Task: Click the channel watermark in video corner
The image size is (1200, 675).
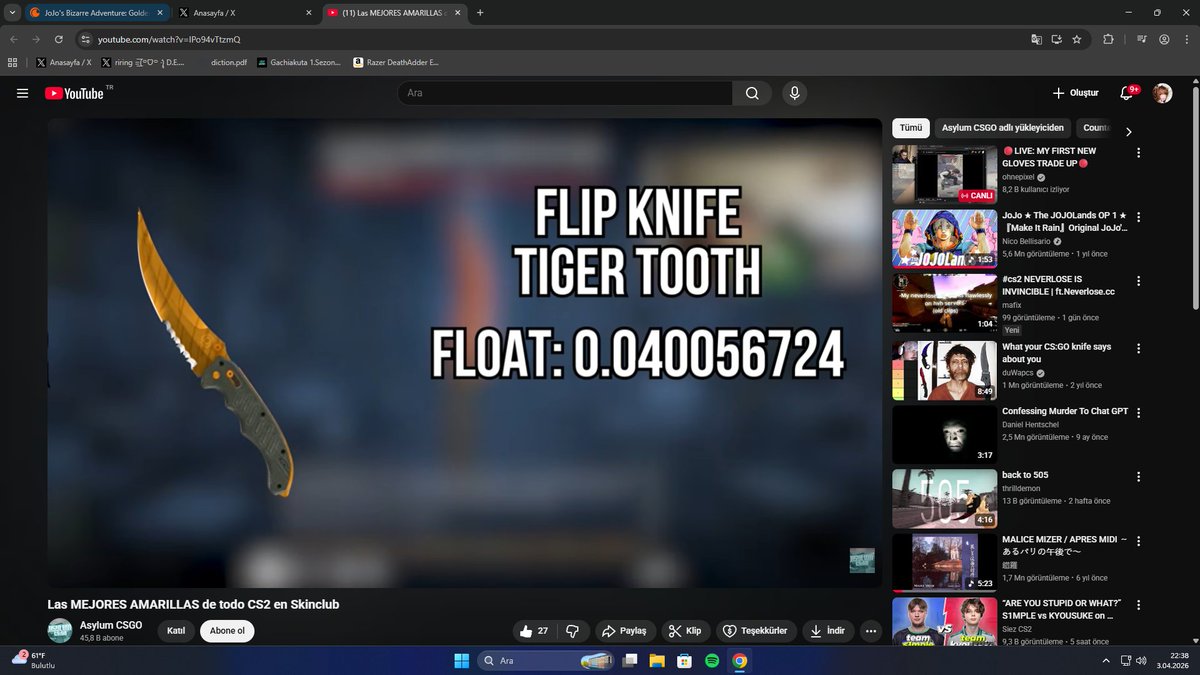Action: [862, 560]
